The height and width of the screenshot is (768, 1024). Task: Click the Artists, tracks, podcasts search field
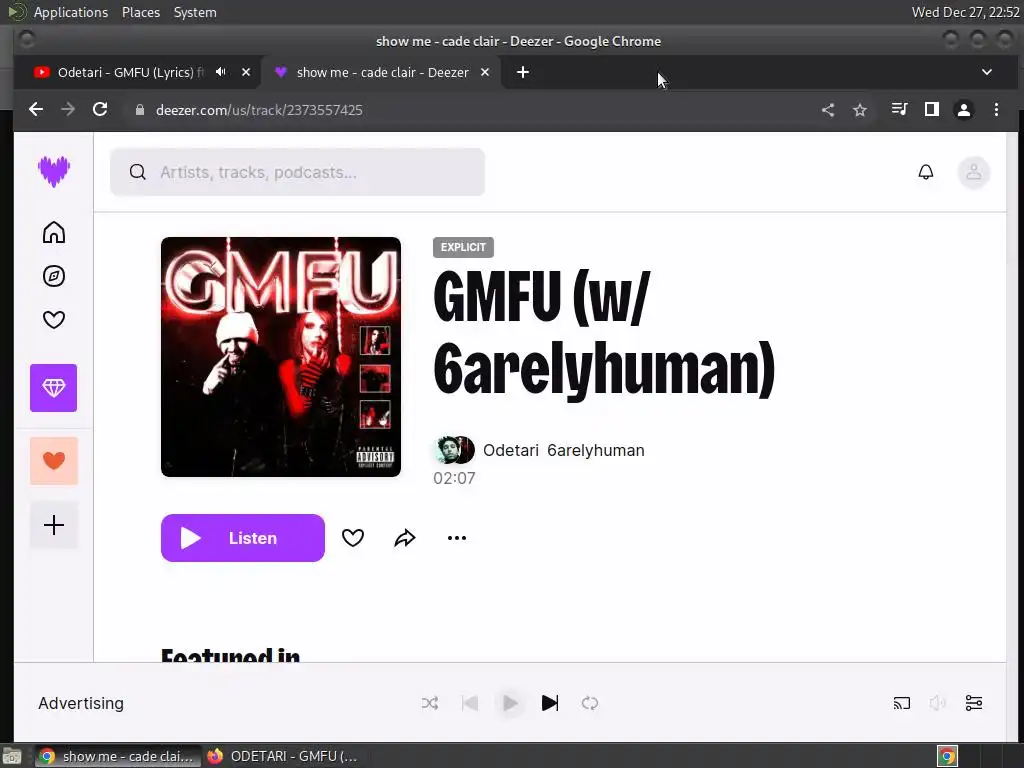[297, 172]
